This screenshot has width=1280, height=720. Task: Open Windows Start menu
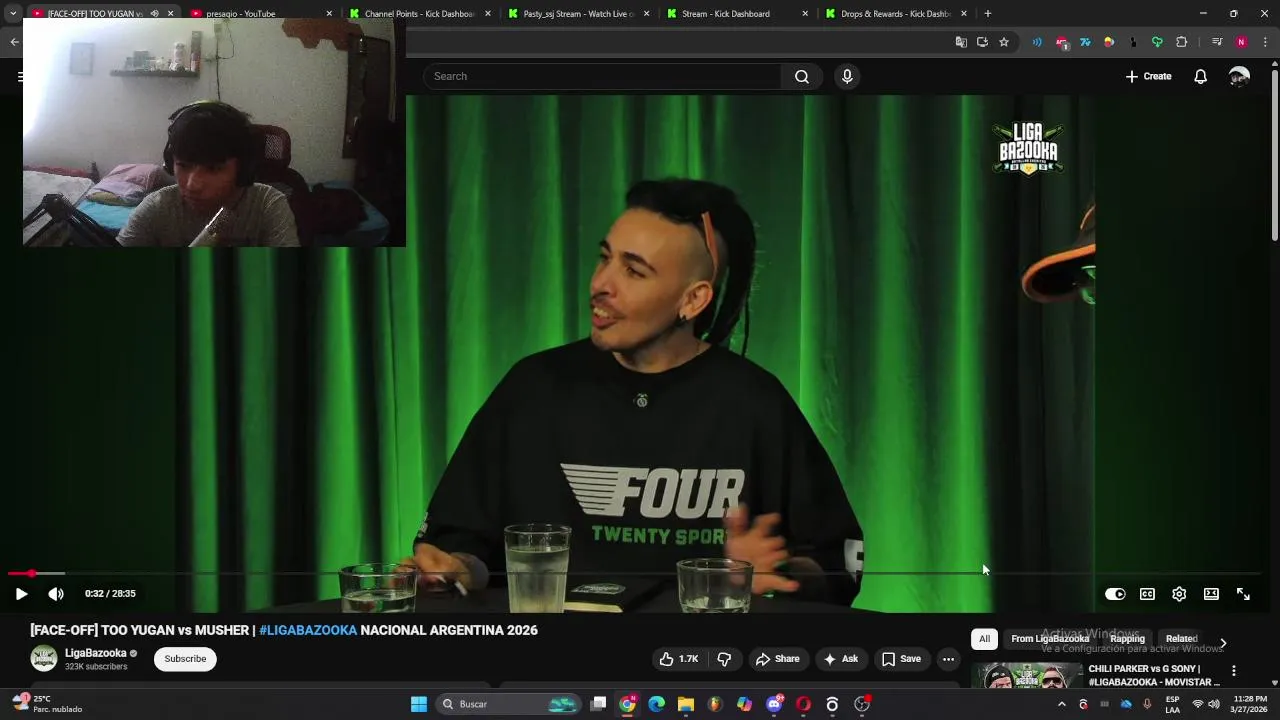click(419, 704)
